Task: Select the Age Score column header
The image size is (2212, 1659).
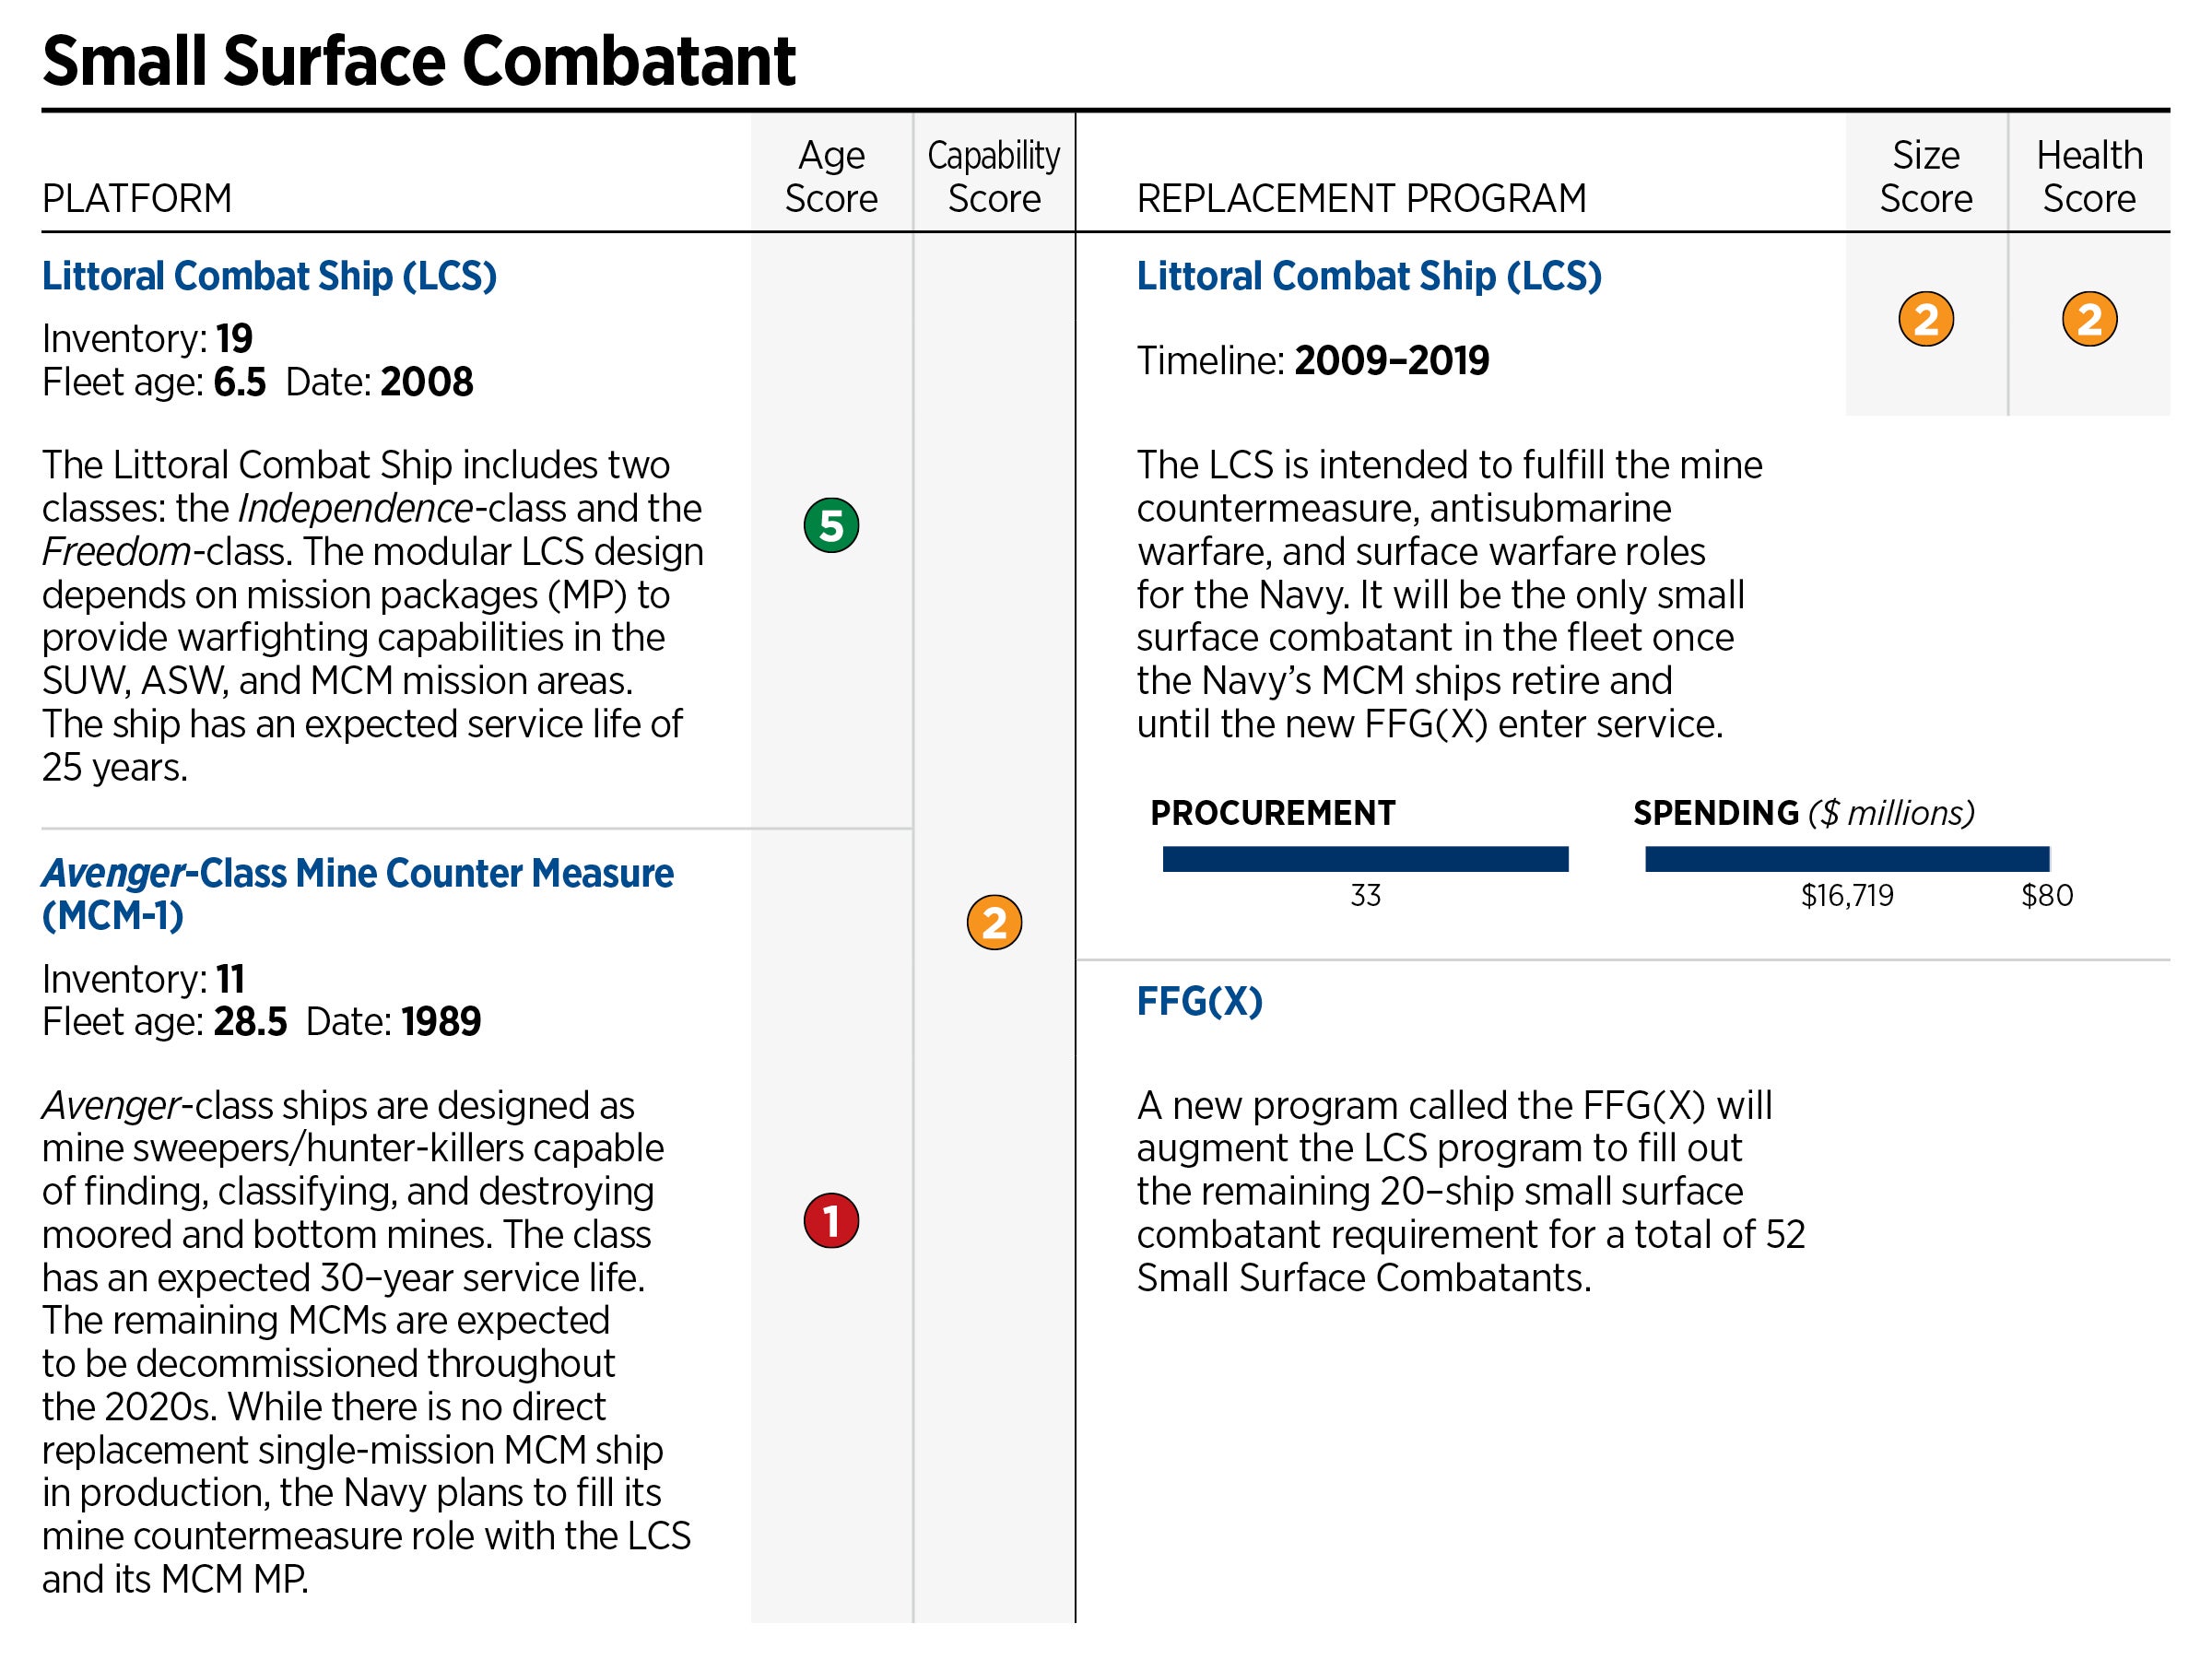Action: [x=831, y=176]
